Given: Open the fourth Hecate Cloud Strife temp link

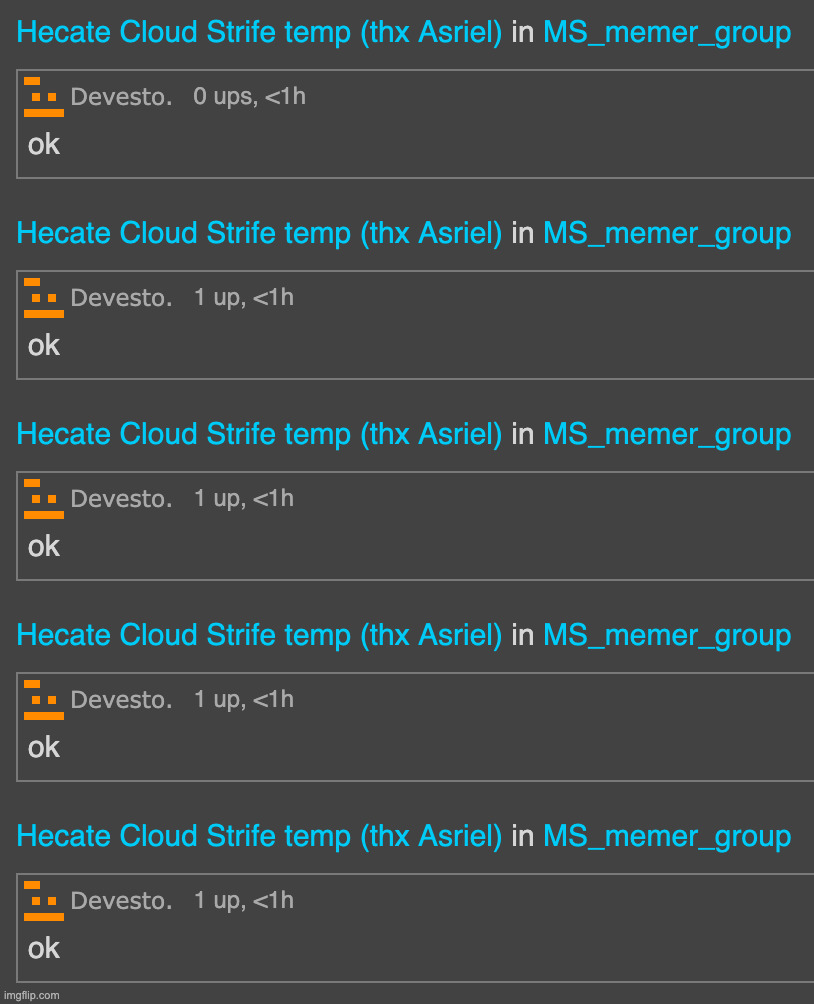Looking at the screenshot, I should (x=259, y=636).
